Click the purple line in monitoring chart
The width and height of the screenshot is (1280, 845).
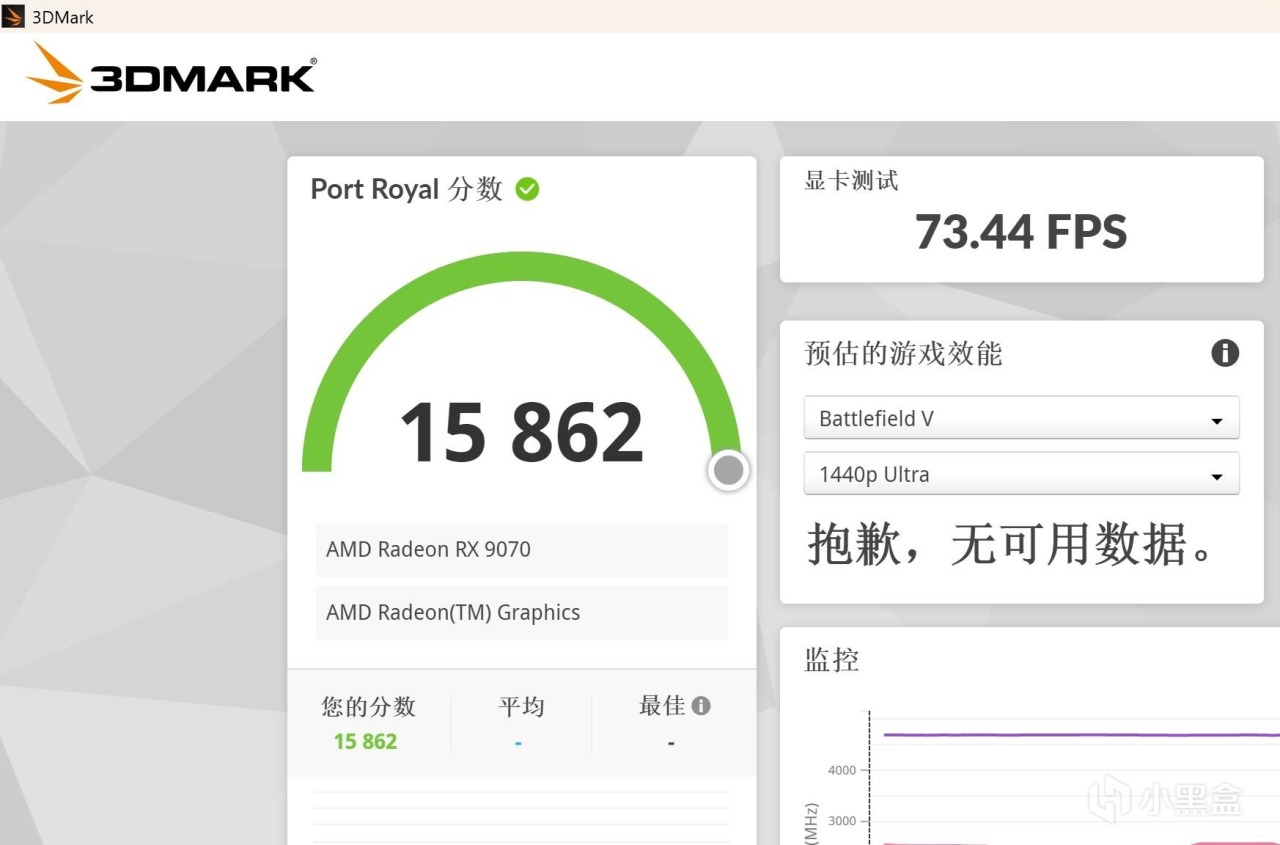pyautogui.click(x=1080, y=735)
